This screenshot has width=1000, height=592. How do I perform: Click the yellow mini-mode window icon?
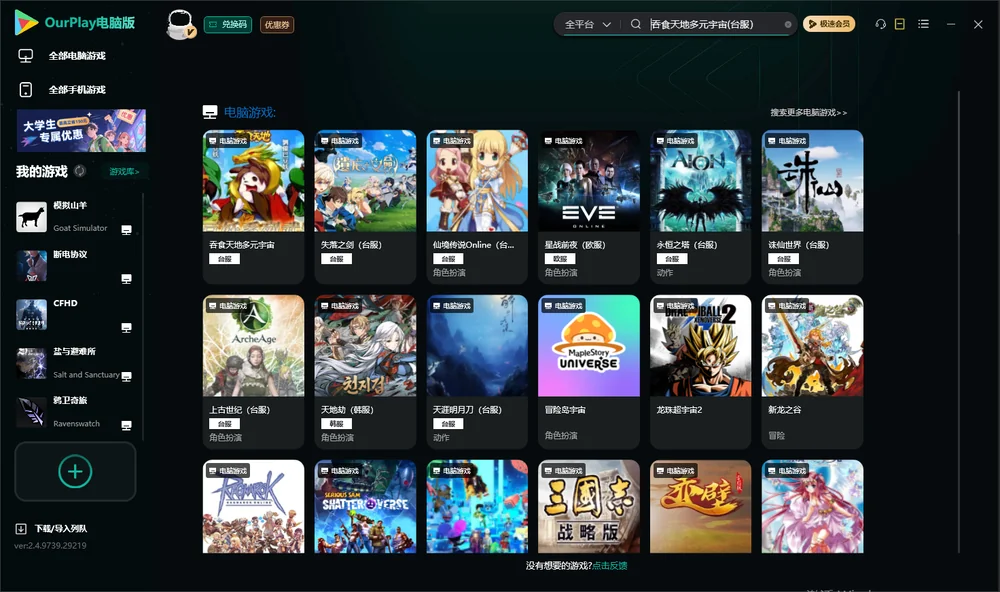900,24
